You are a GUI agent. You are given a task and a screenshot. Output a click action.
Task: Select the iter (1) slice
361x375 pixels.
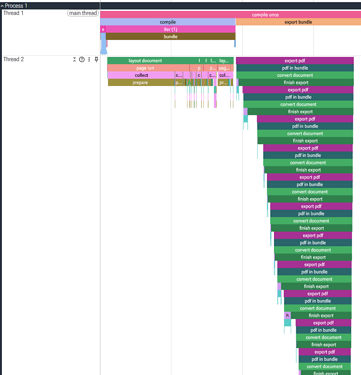point(170,29)
